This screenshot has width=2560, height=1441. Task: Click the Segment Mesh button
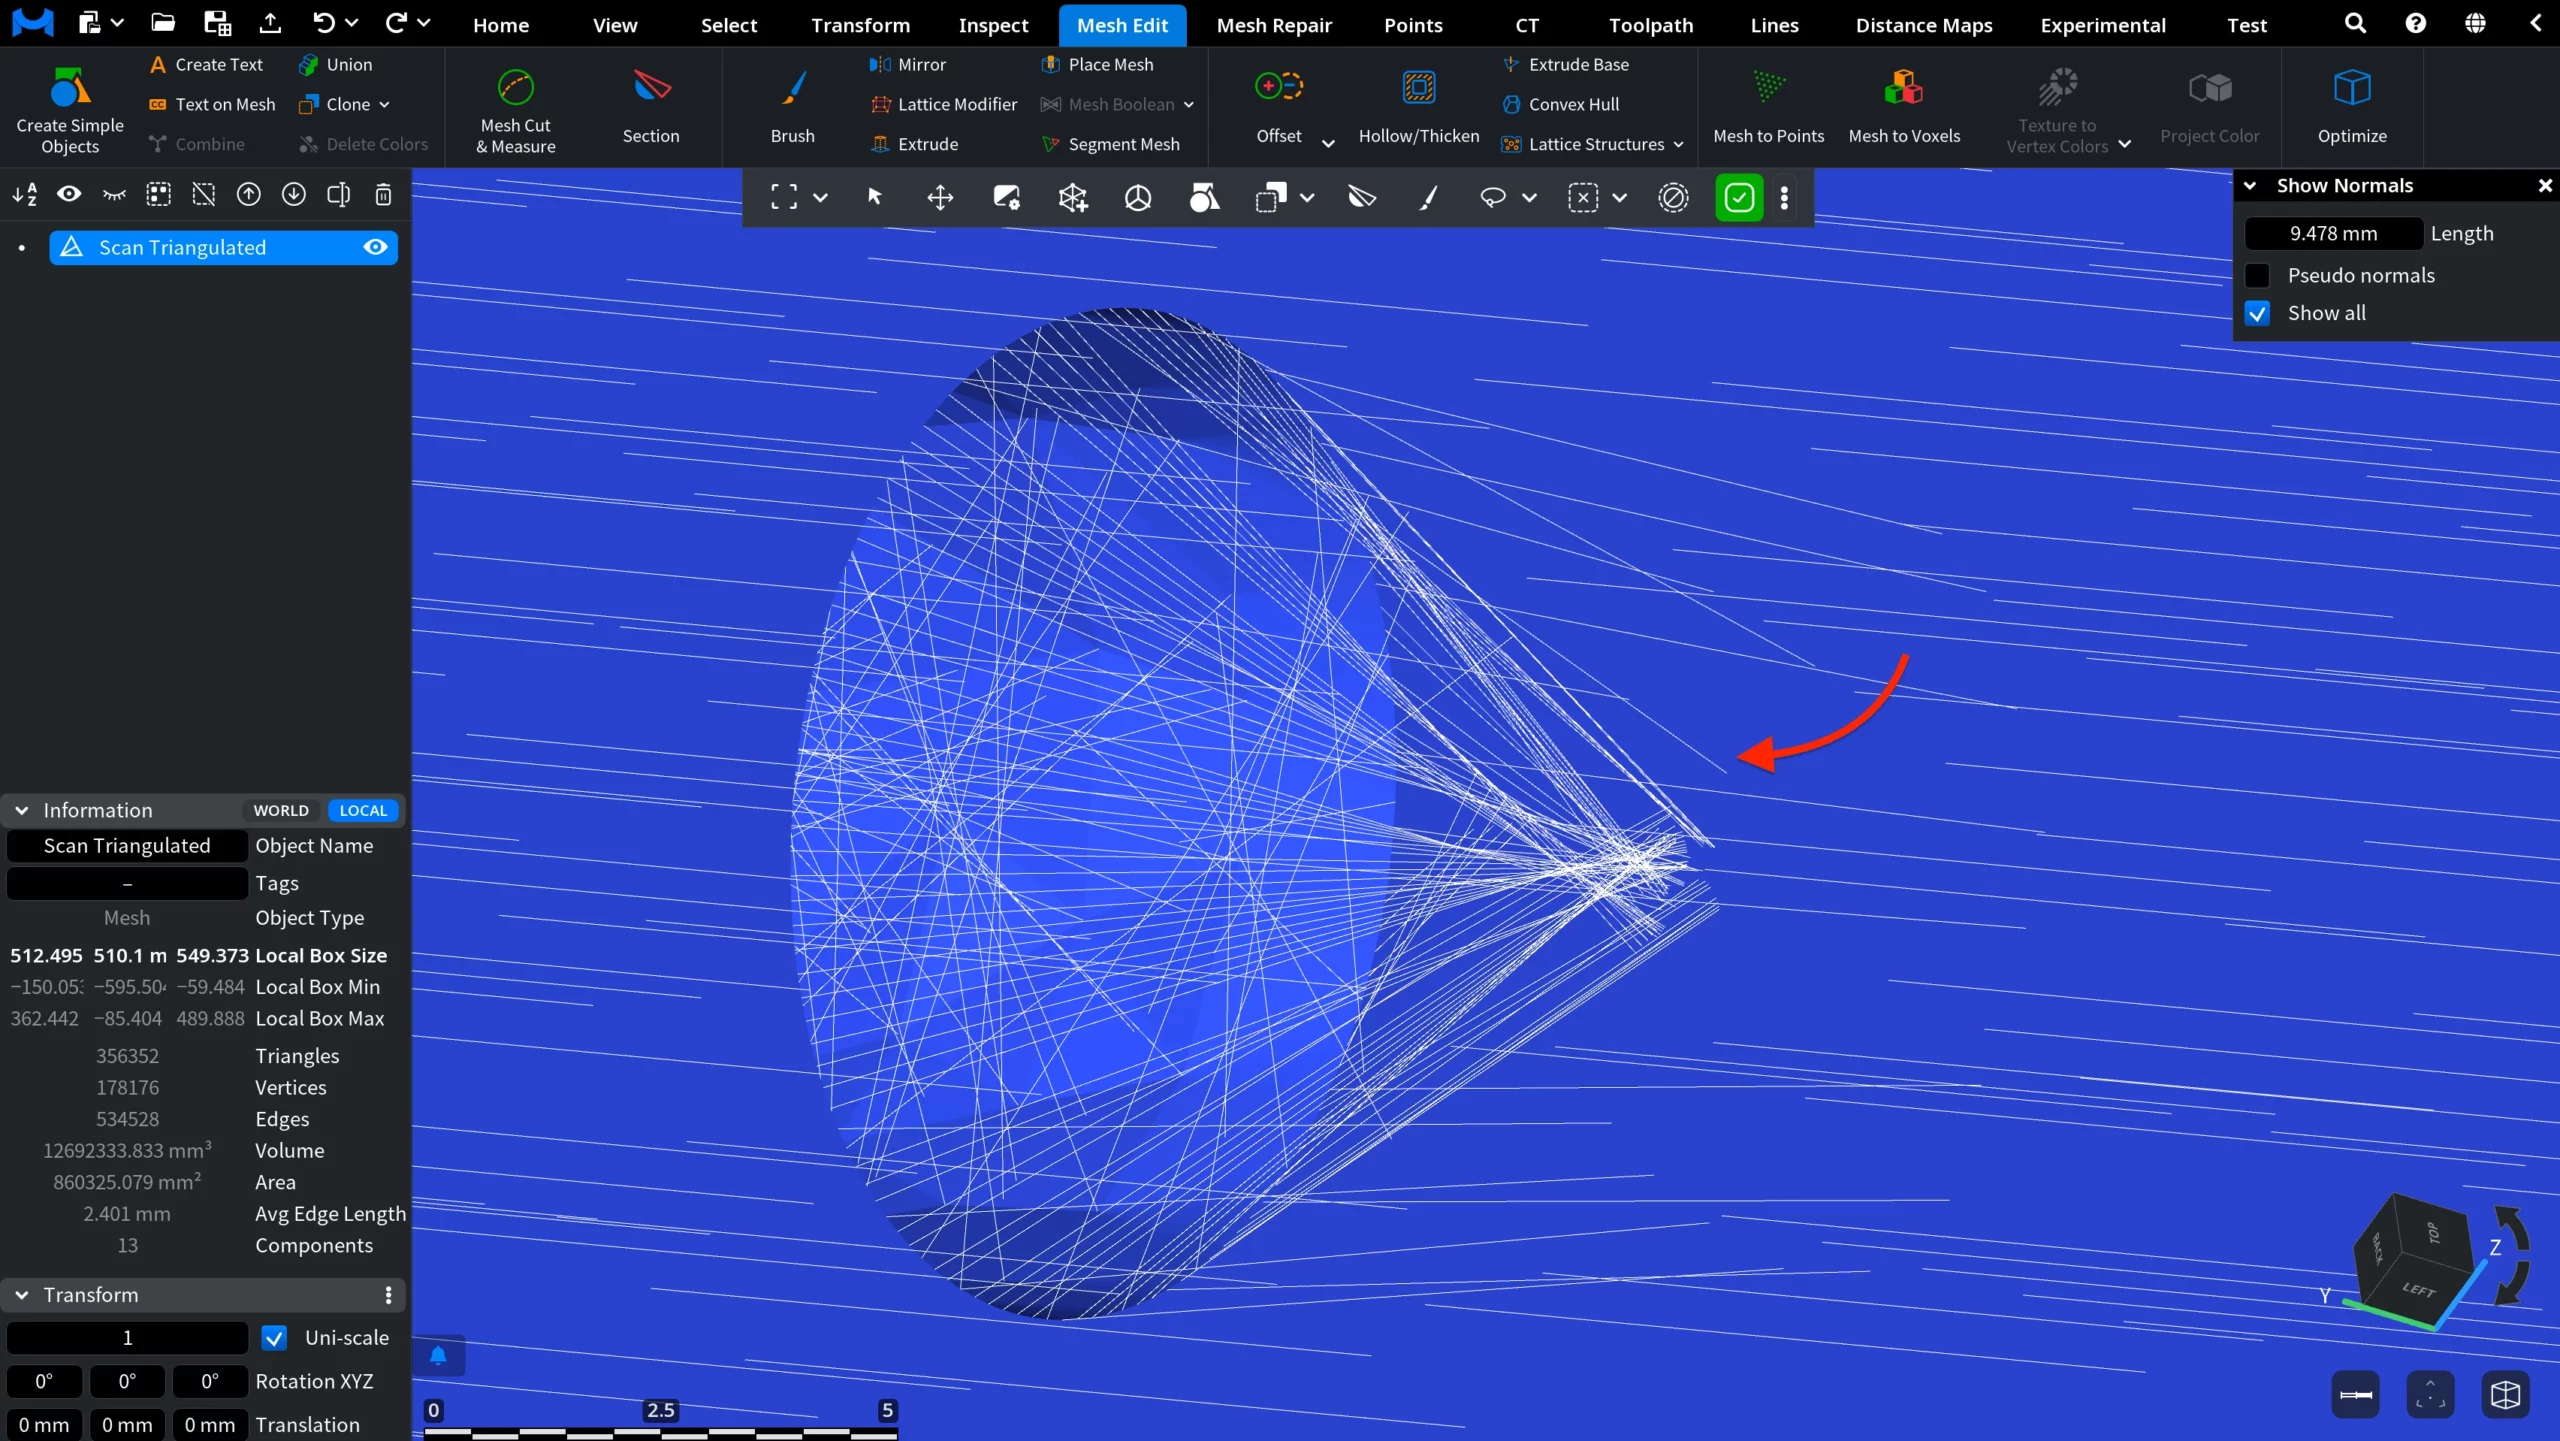[x=1110, y=144]
